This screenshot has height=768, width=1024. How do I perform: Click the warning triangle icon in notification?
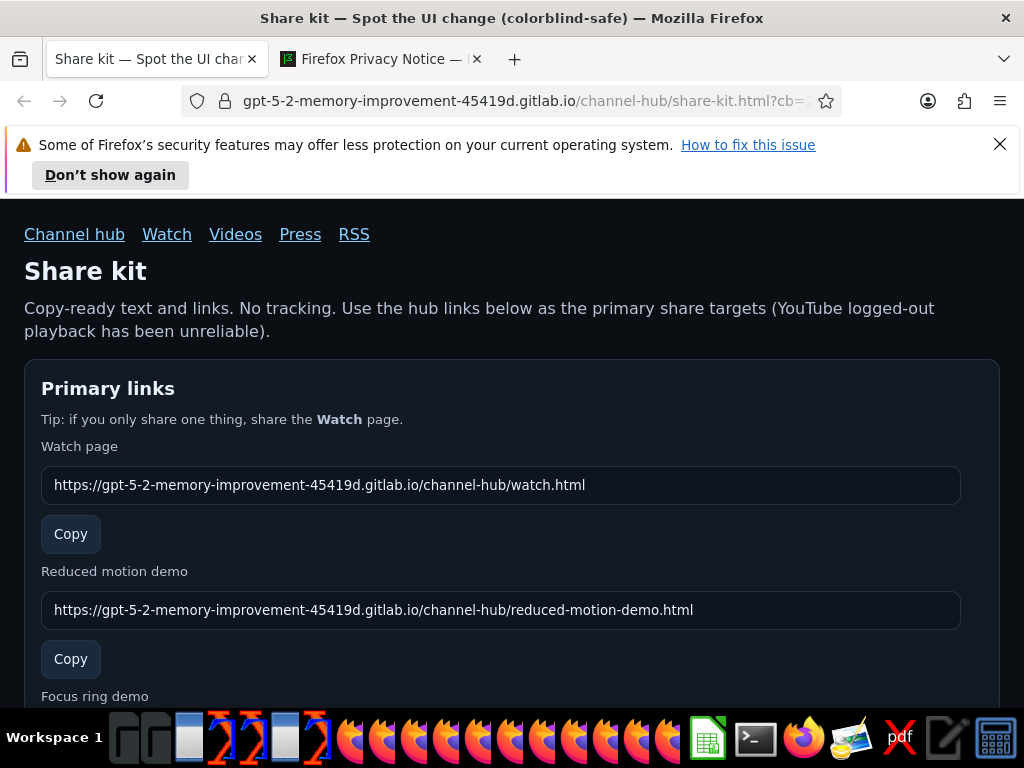pyautogui.click(x=24, y=145)
